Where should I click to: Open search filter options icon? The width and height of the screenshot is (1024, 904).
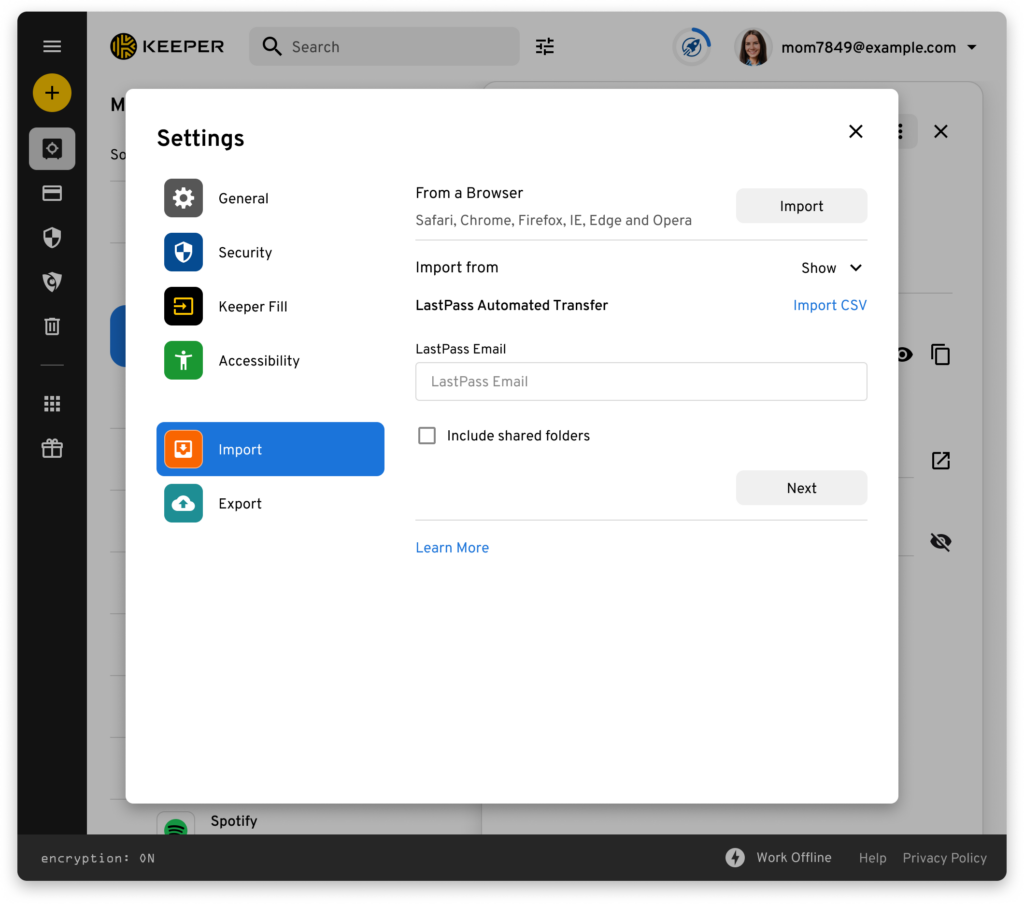(x=545, y=46)
